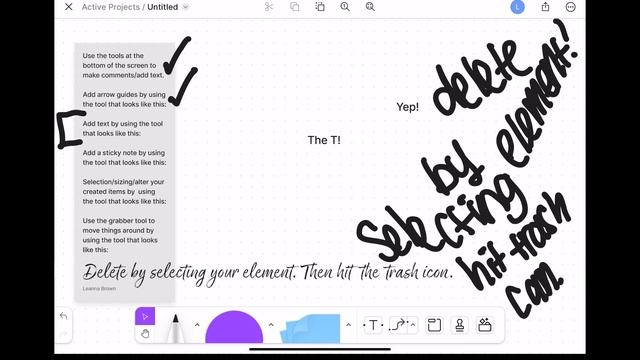Select the 'The T!' text element
640x360 pixels.
click(x=324, y=140)
